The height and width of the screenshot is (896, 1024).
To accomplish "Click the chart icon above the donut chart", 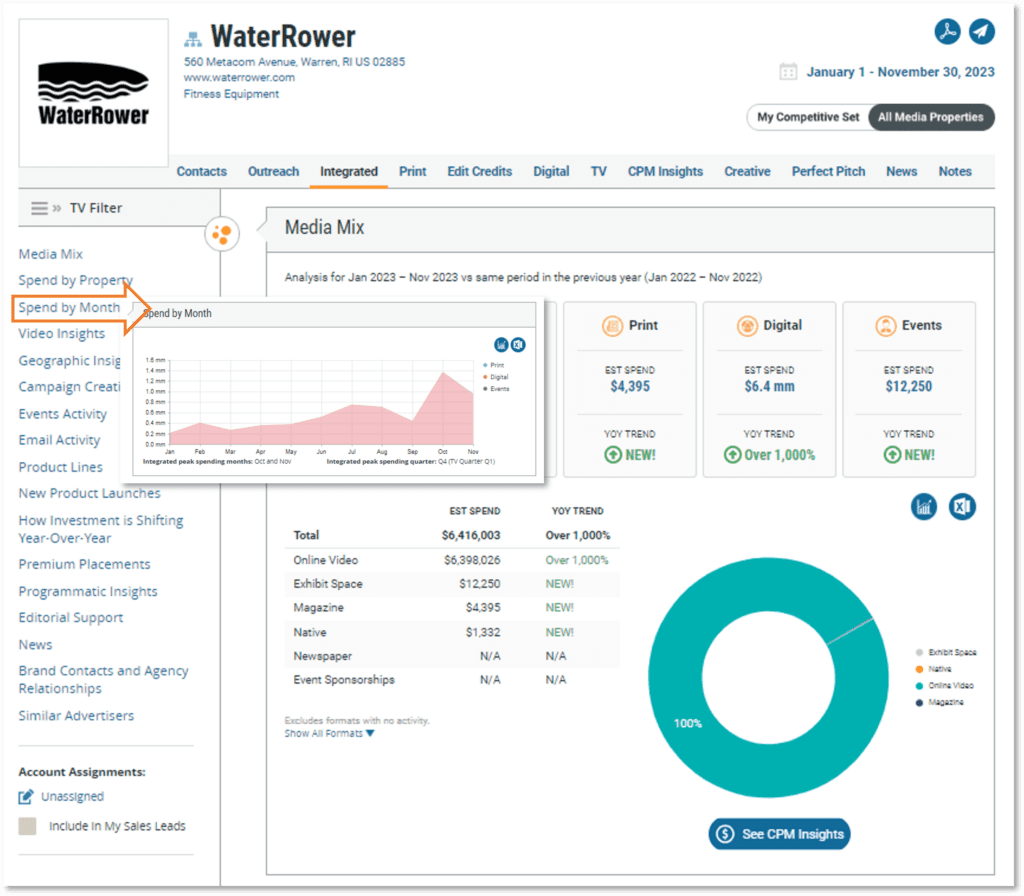I will click(924, 507).
